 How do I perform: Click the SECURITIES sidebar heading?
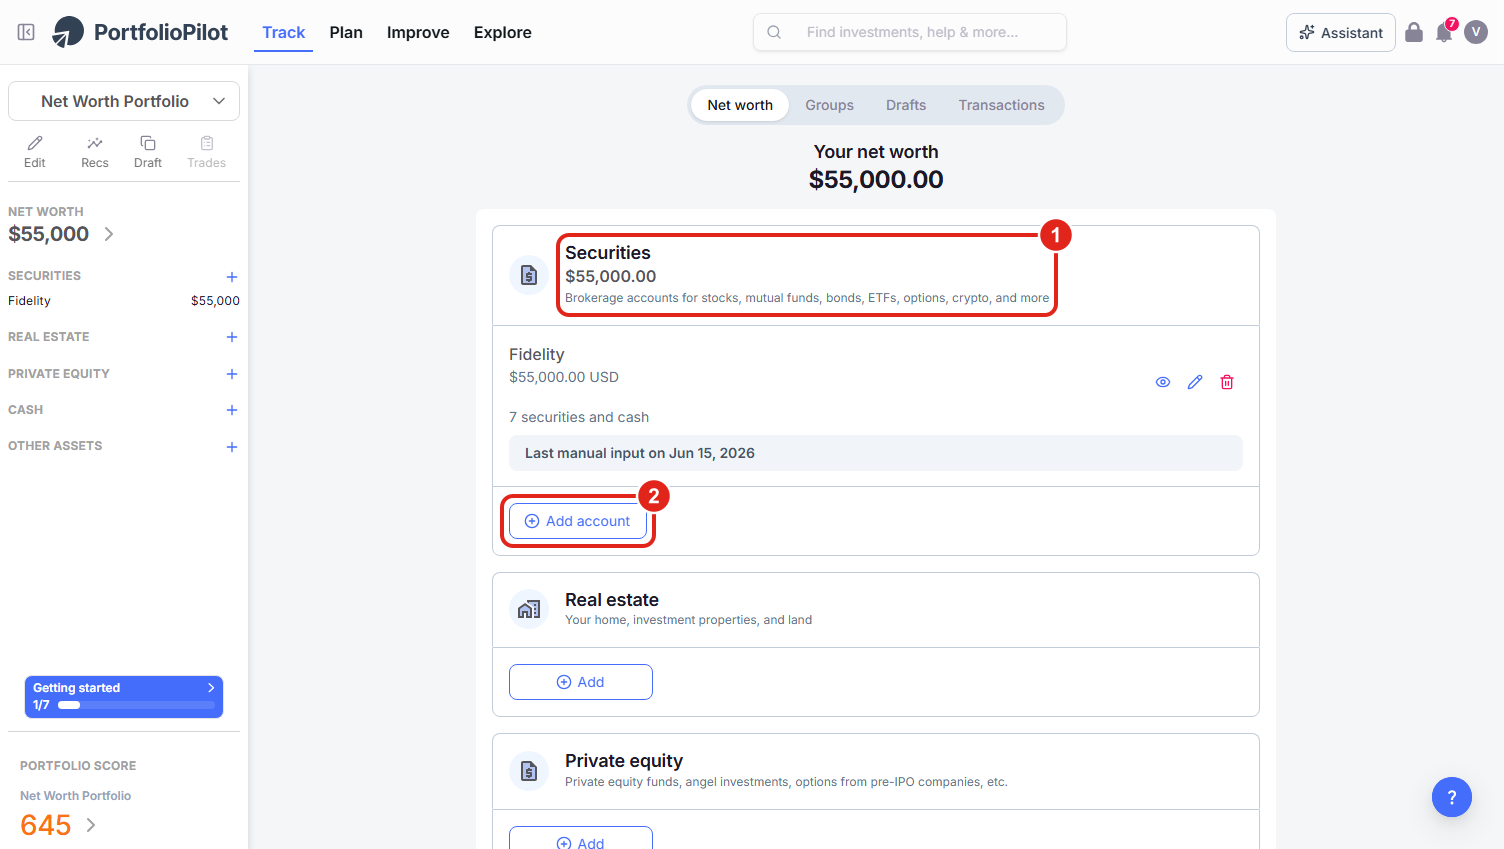(x=44, y=276)
